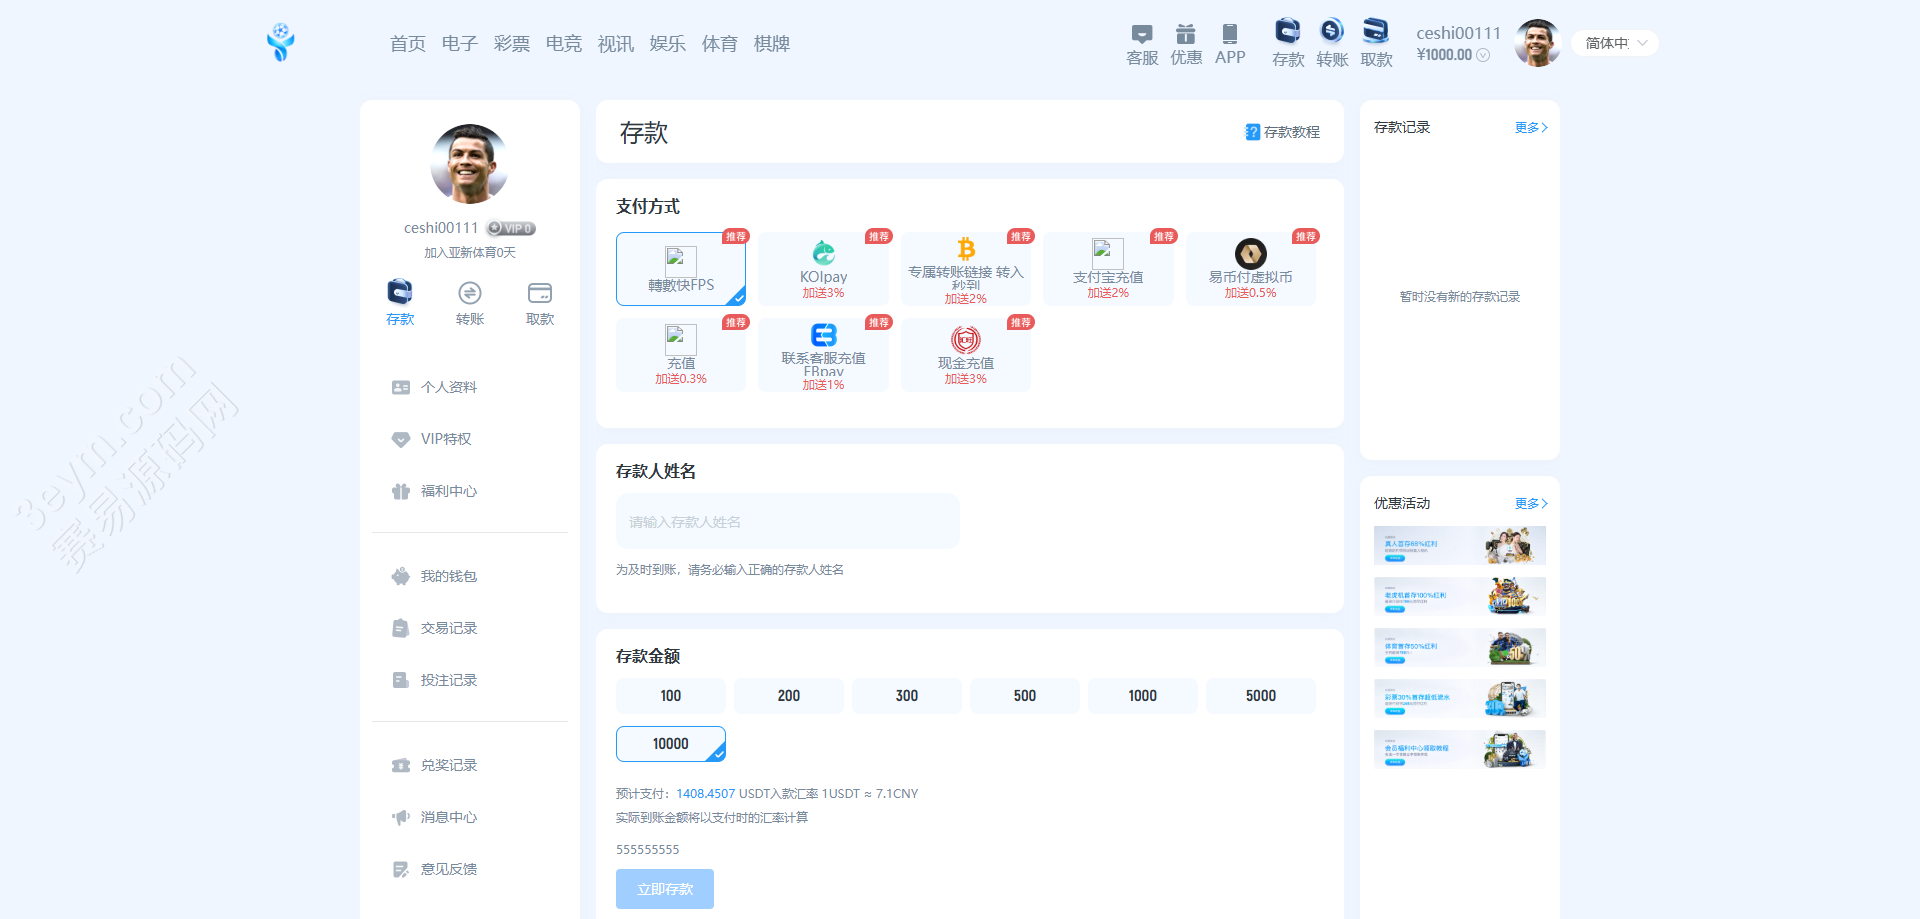1920x919 pixels.
Task: Open the first promotion banner thumbnail
Action: click(x=1459, y=546)
